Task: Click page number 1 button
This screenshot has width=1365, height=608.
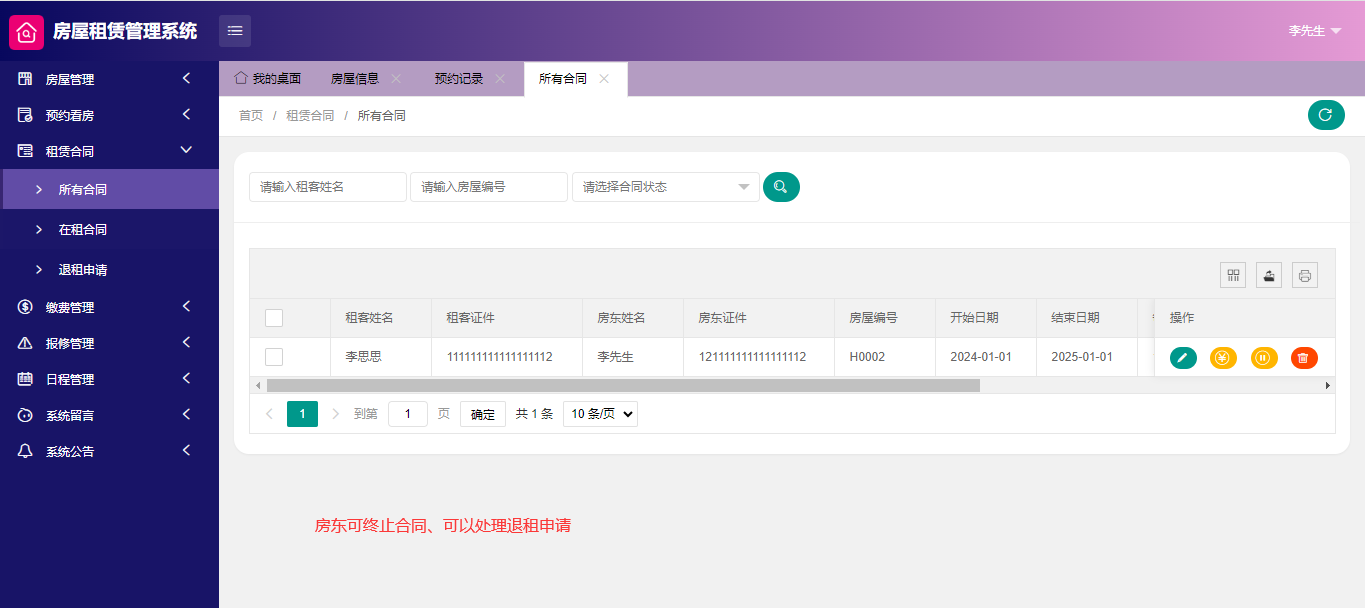Action: (302, 414)
